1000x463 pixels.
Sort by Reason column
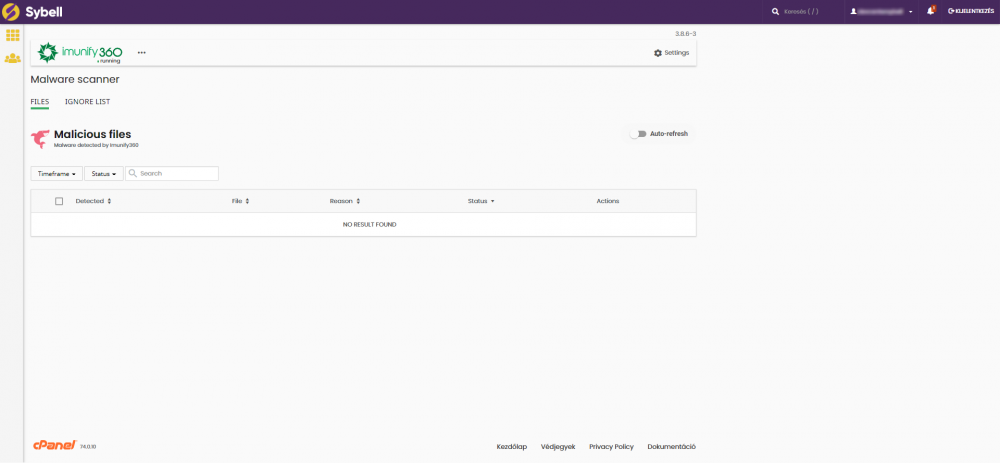pos(345,201)
